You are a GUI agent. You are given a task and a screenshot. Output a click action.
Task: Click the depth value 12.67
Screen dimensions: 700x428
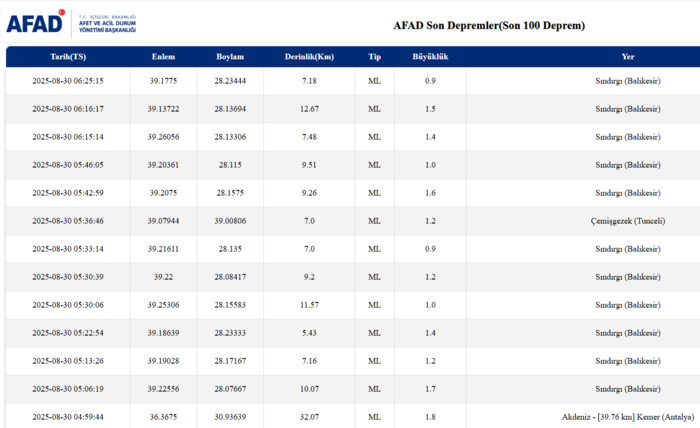tap(309, 109)
